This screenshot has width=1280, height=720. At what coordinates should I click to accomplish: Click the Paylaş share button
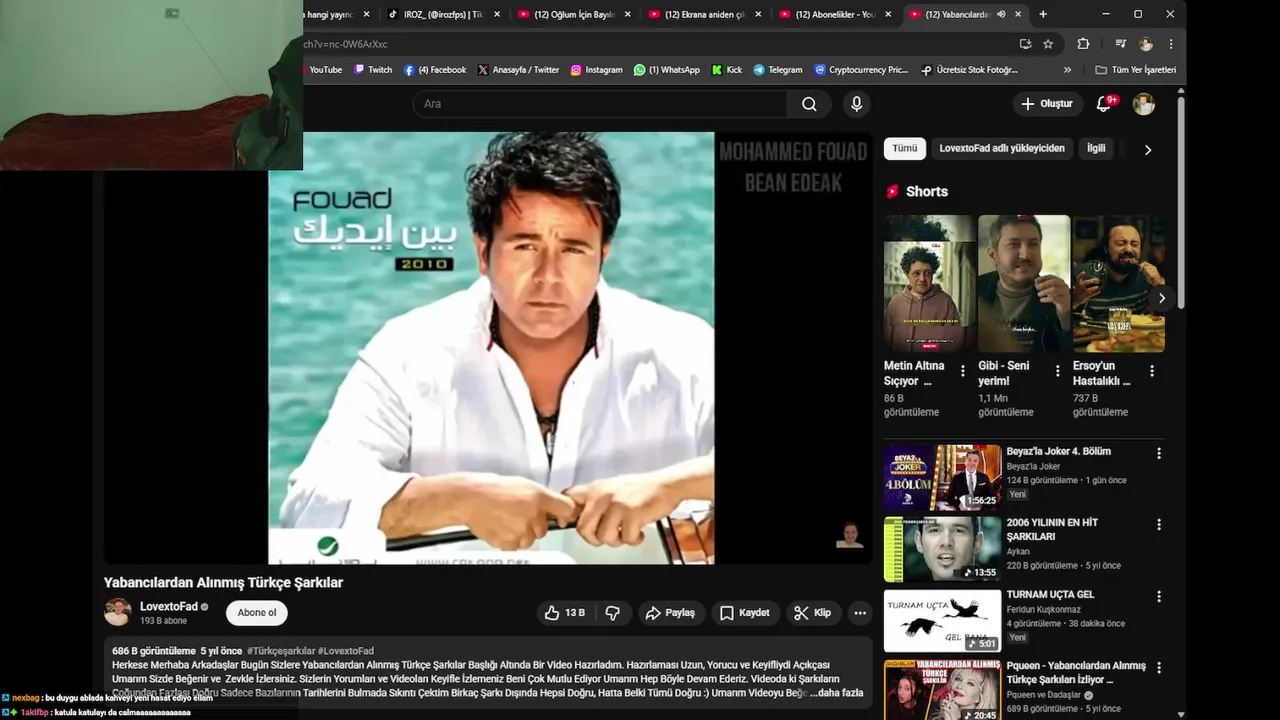click(670, 613)
